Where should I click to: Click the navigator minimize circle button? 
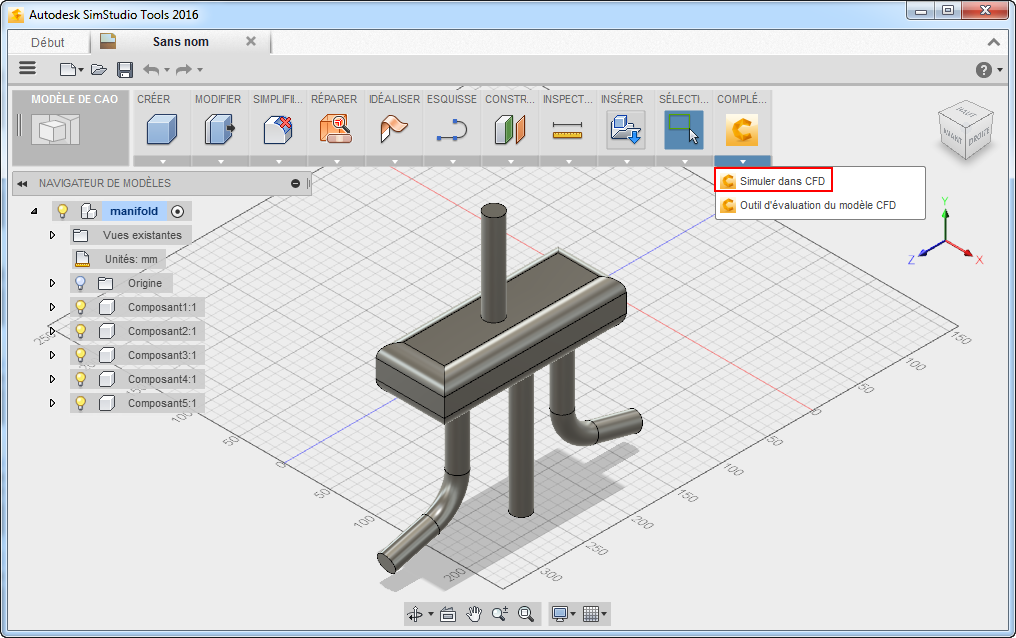295,184
